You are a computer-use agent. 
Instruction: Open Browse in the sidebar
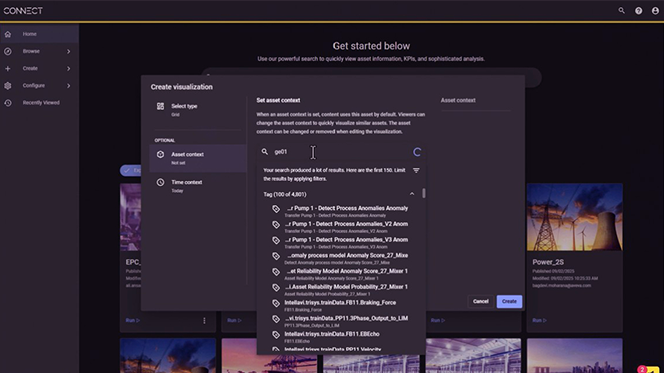click(39, 51)
